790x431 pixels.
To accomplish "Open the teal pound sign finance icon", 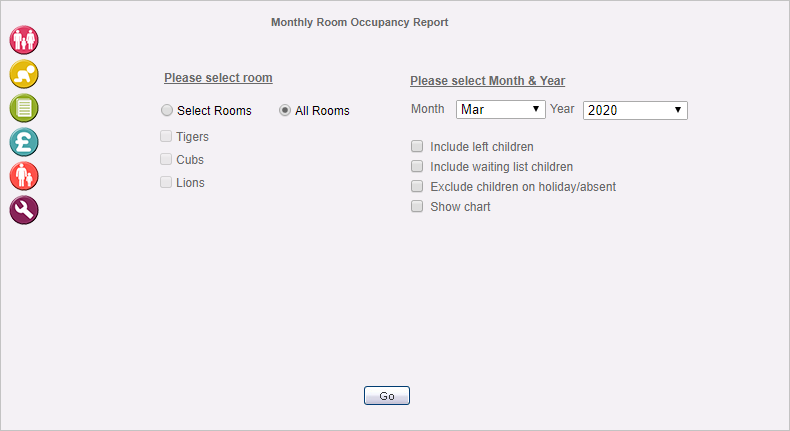I will pyautogui.click(x=24, y=142).
